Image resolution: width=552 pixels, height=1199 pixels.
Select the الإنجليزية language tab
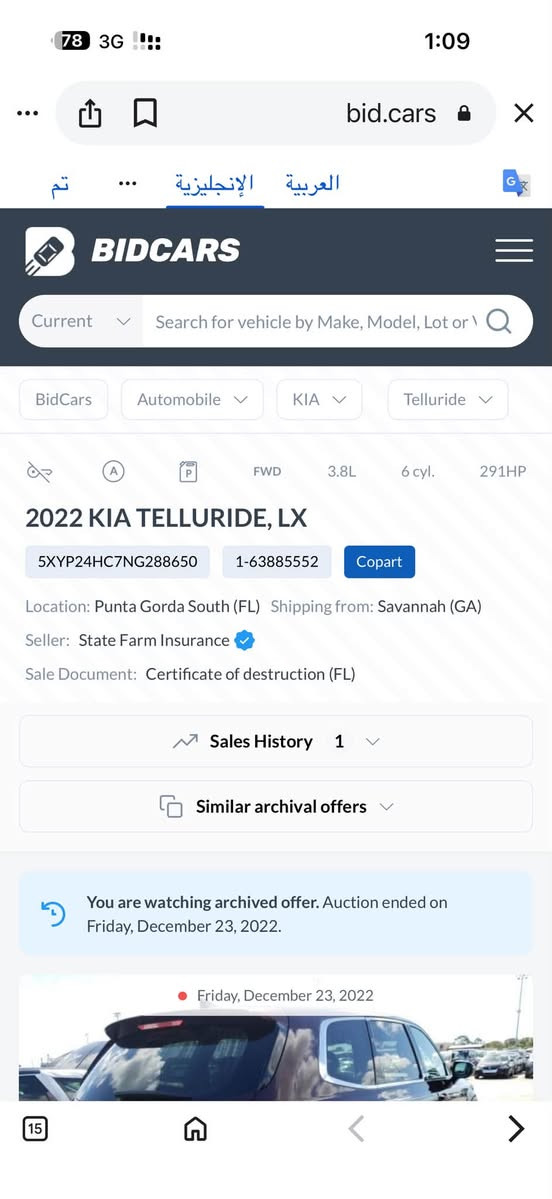(x=215, y=184)
